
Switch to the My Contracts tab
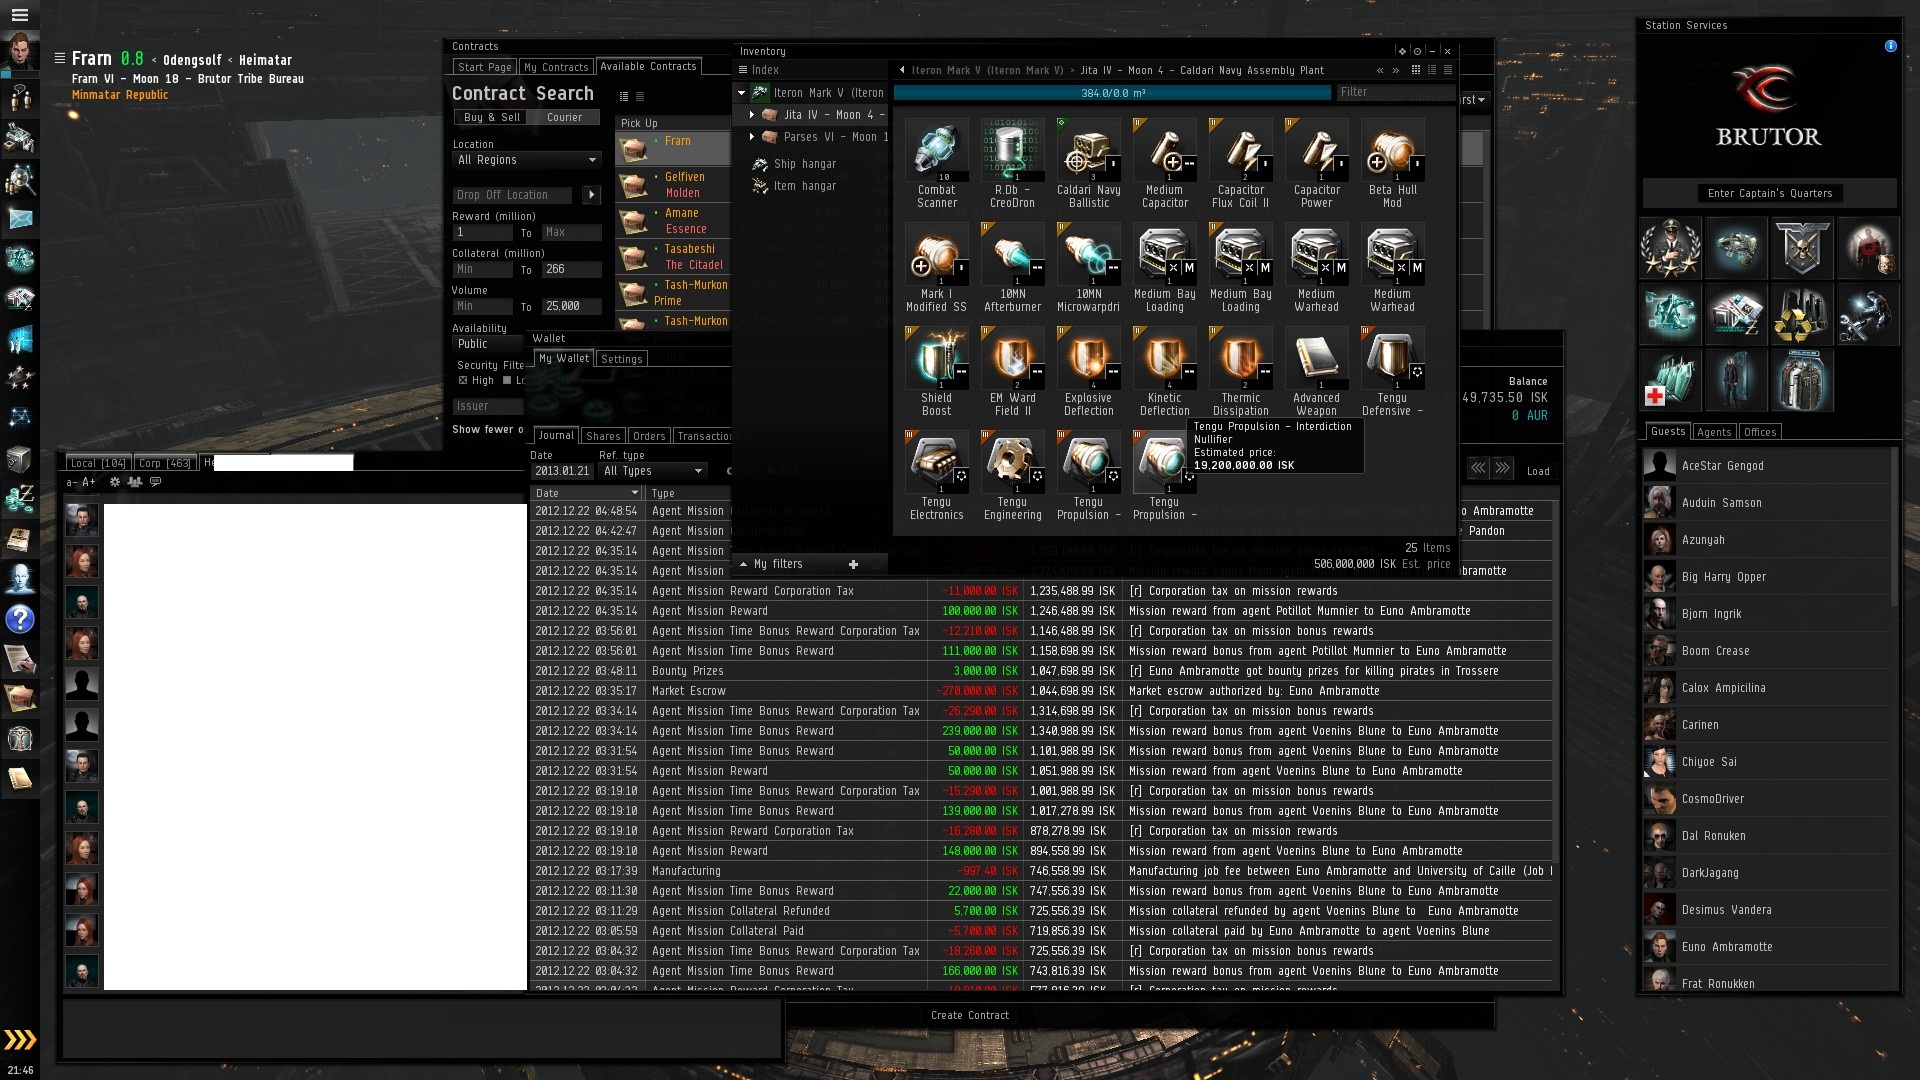pyautogui.click(x=556, y=67)
